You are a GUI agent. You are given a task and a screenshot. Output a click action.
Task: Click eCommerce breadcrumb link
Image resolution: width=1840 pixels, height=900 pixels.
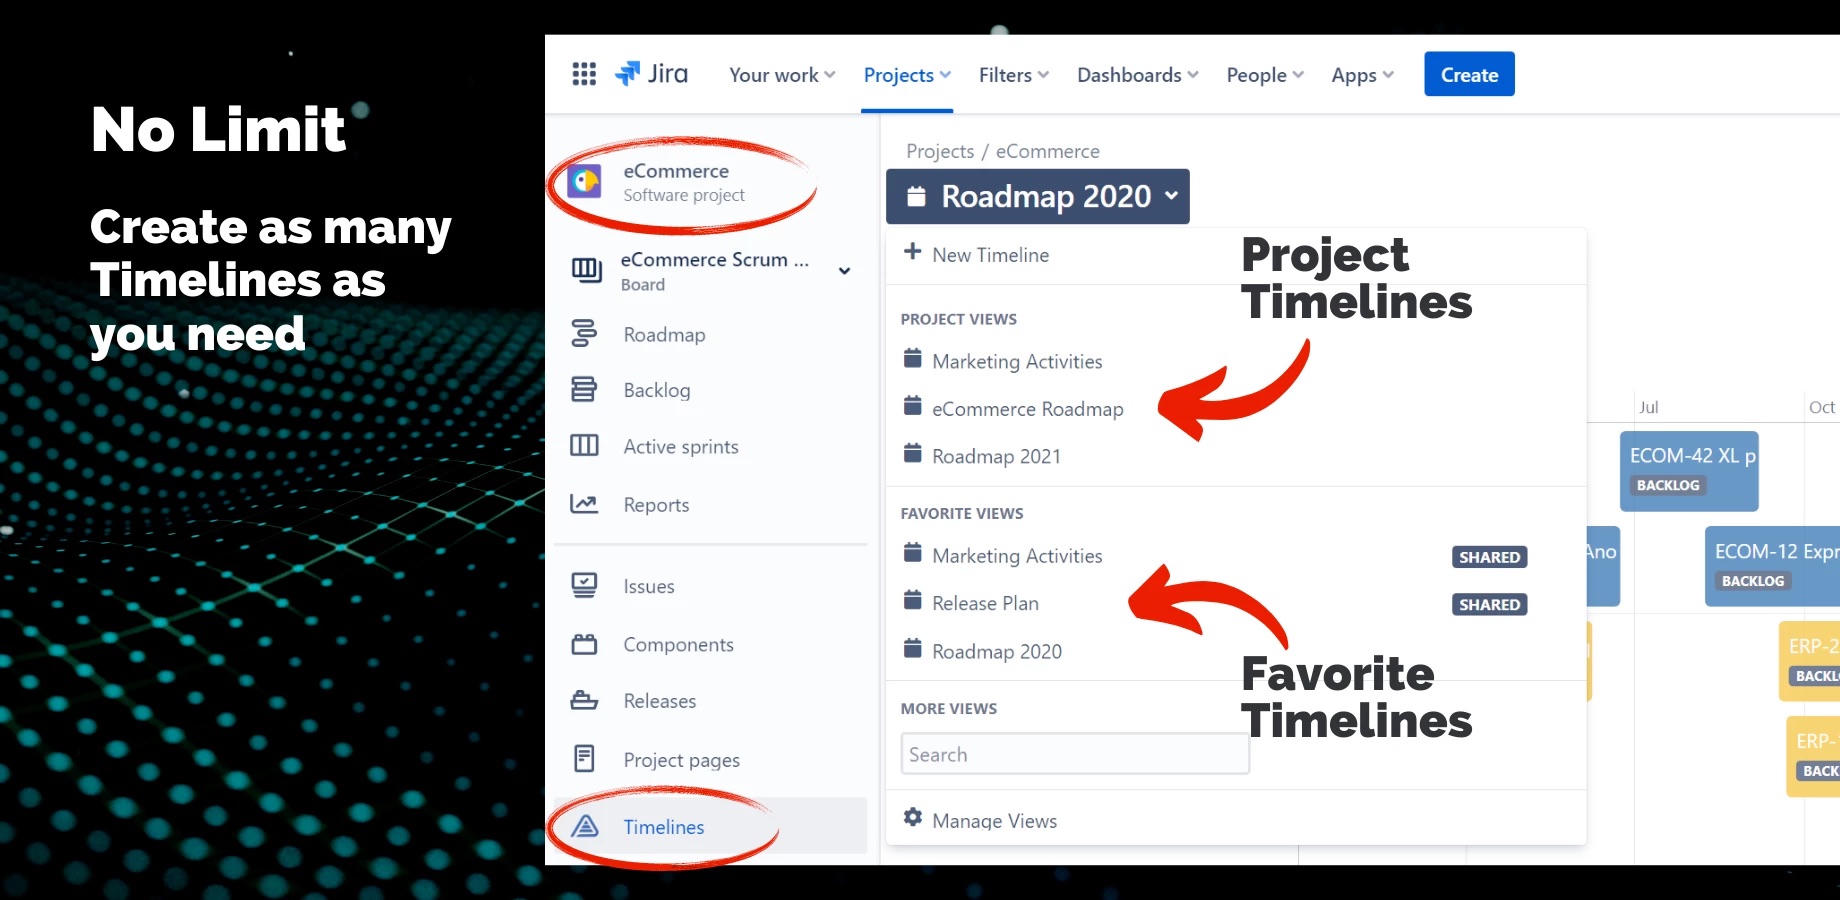1047,151
